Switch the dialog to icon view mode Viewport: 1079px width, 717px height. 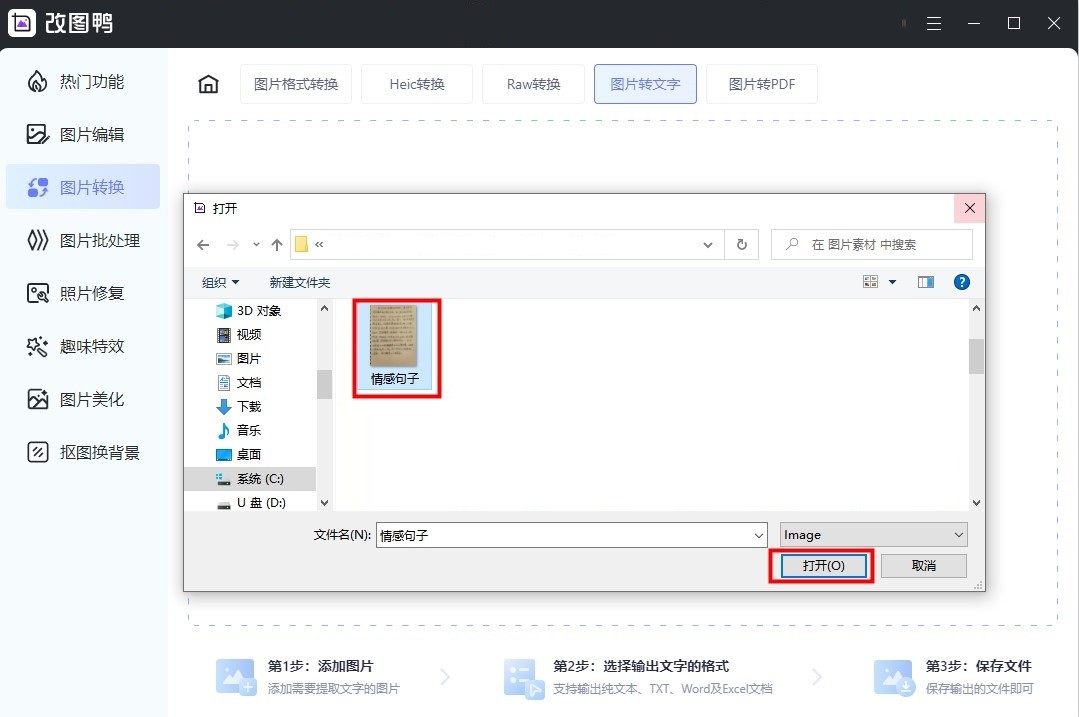coord(869,281)
